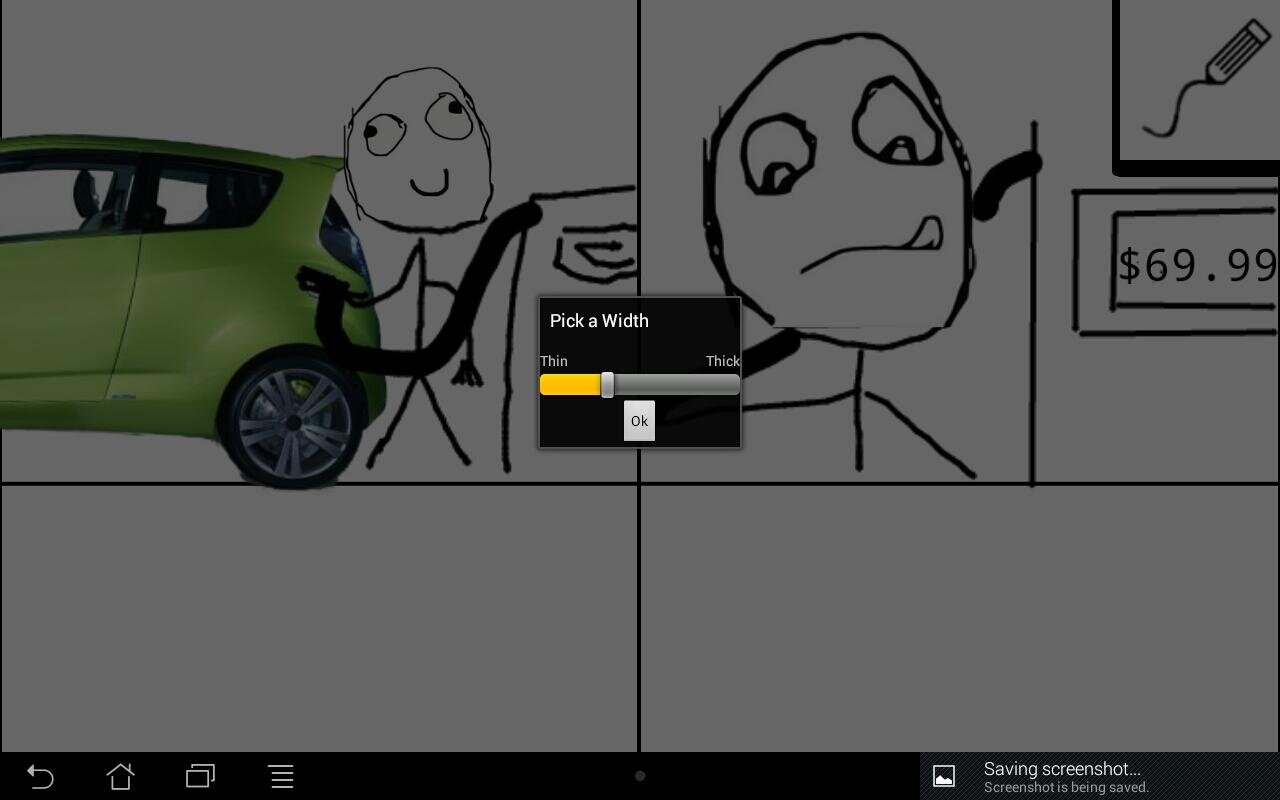Viewport: 1280px width, 800px height.
Task: Click the 'Pick a Width' dialog title
Action: coord(599,321)
